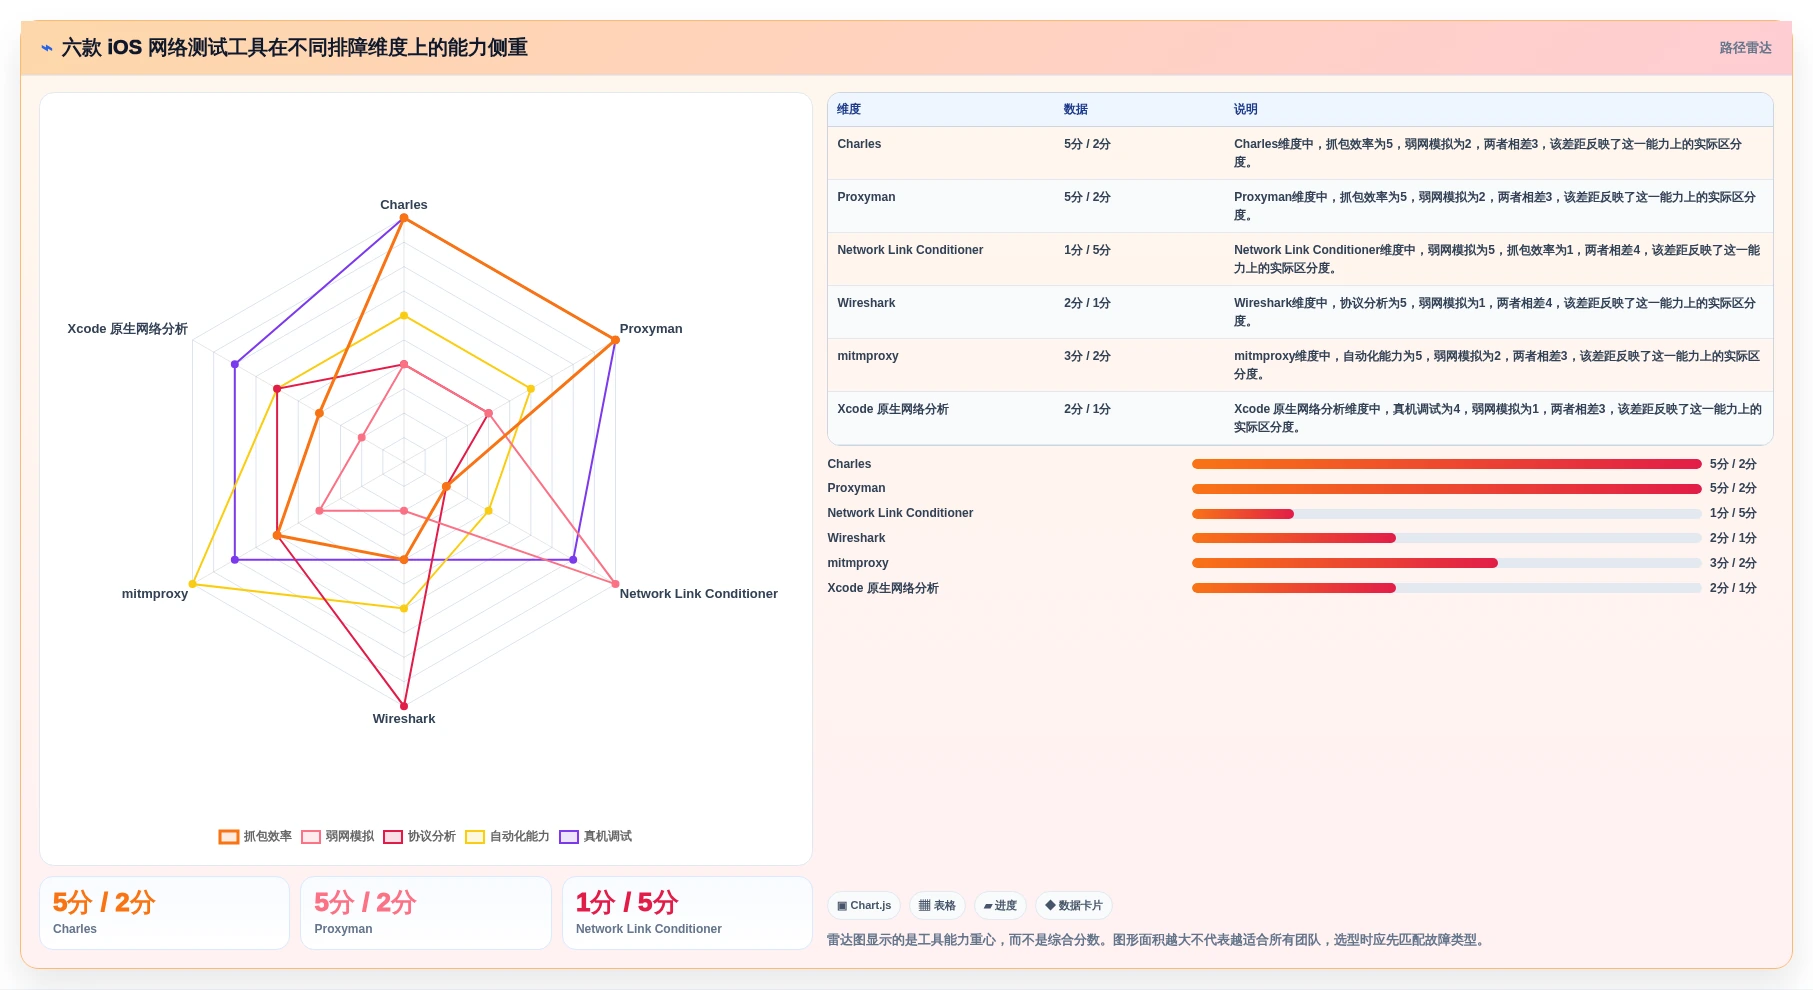Click the 路径雷达 label in header

pyautogui.click(x=1745, y=48)
